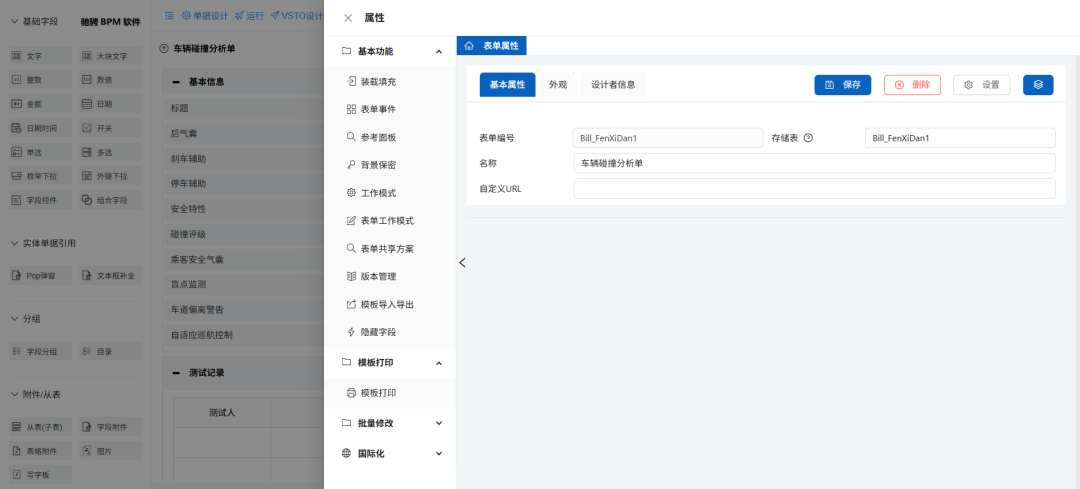Screen dimensions: 1080x489
Task: Select the 数值 field control
Action: (110, 80)
